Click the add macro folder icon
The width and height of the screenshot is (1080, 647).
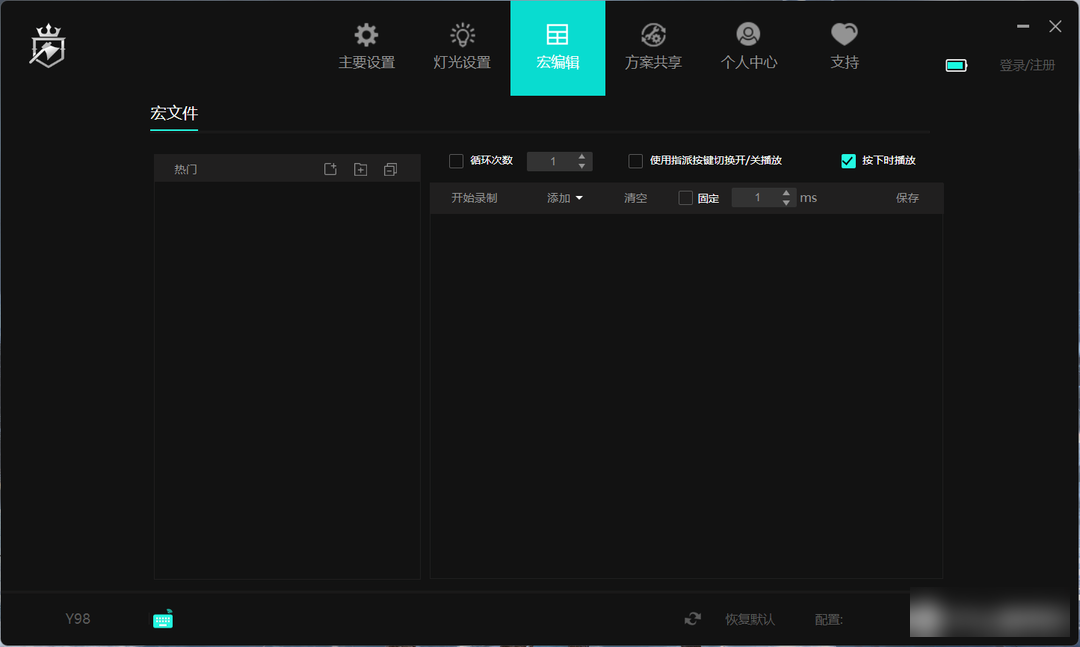click(360, 169)
